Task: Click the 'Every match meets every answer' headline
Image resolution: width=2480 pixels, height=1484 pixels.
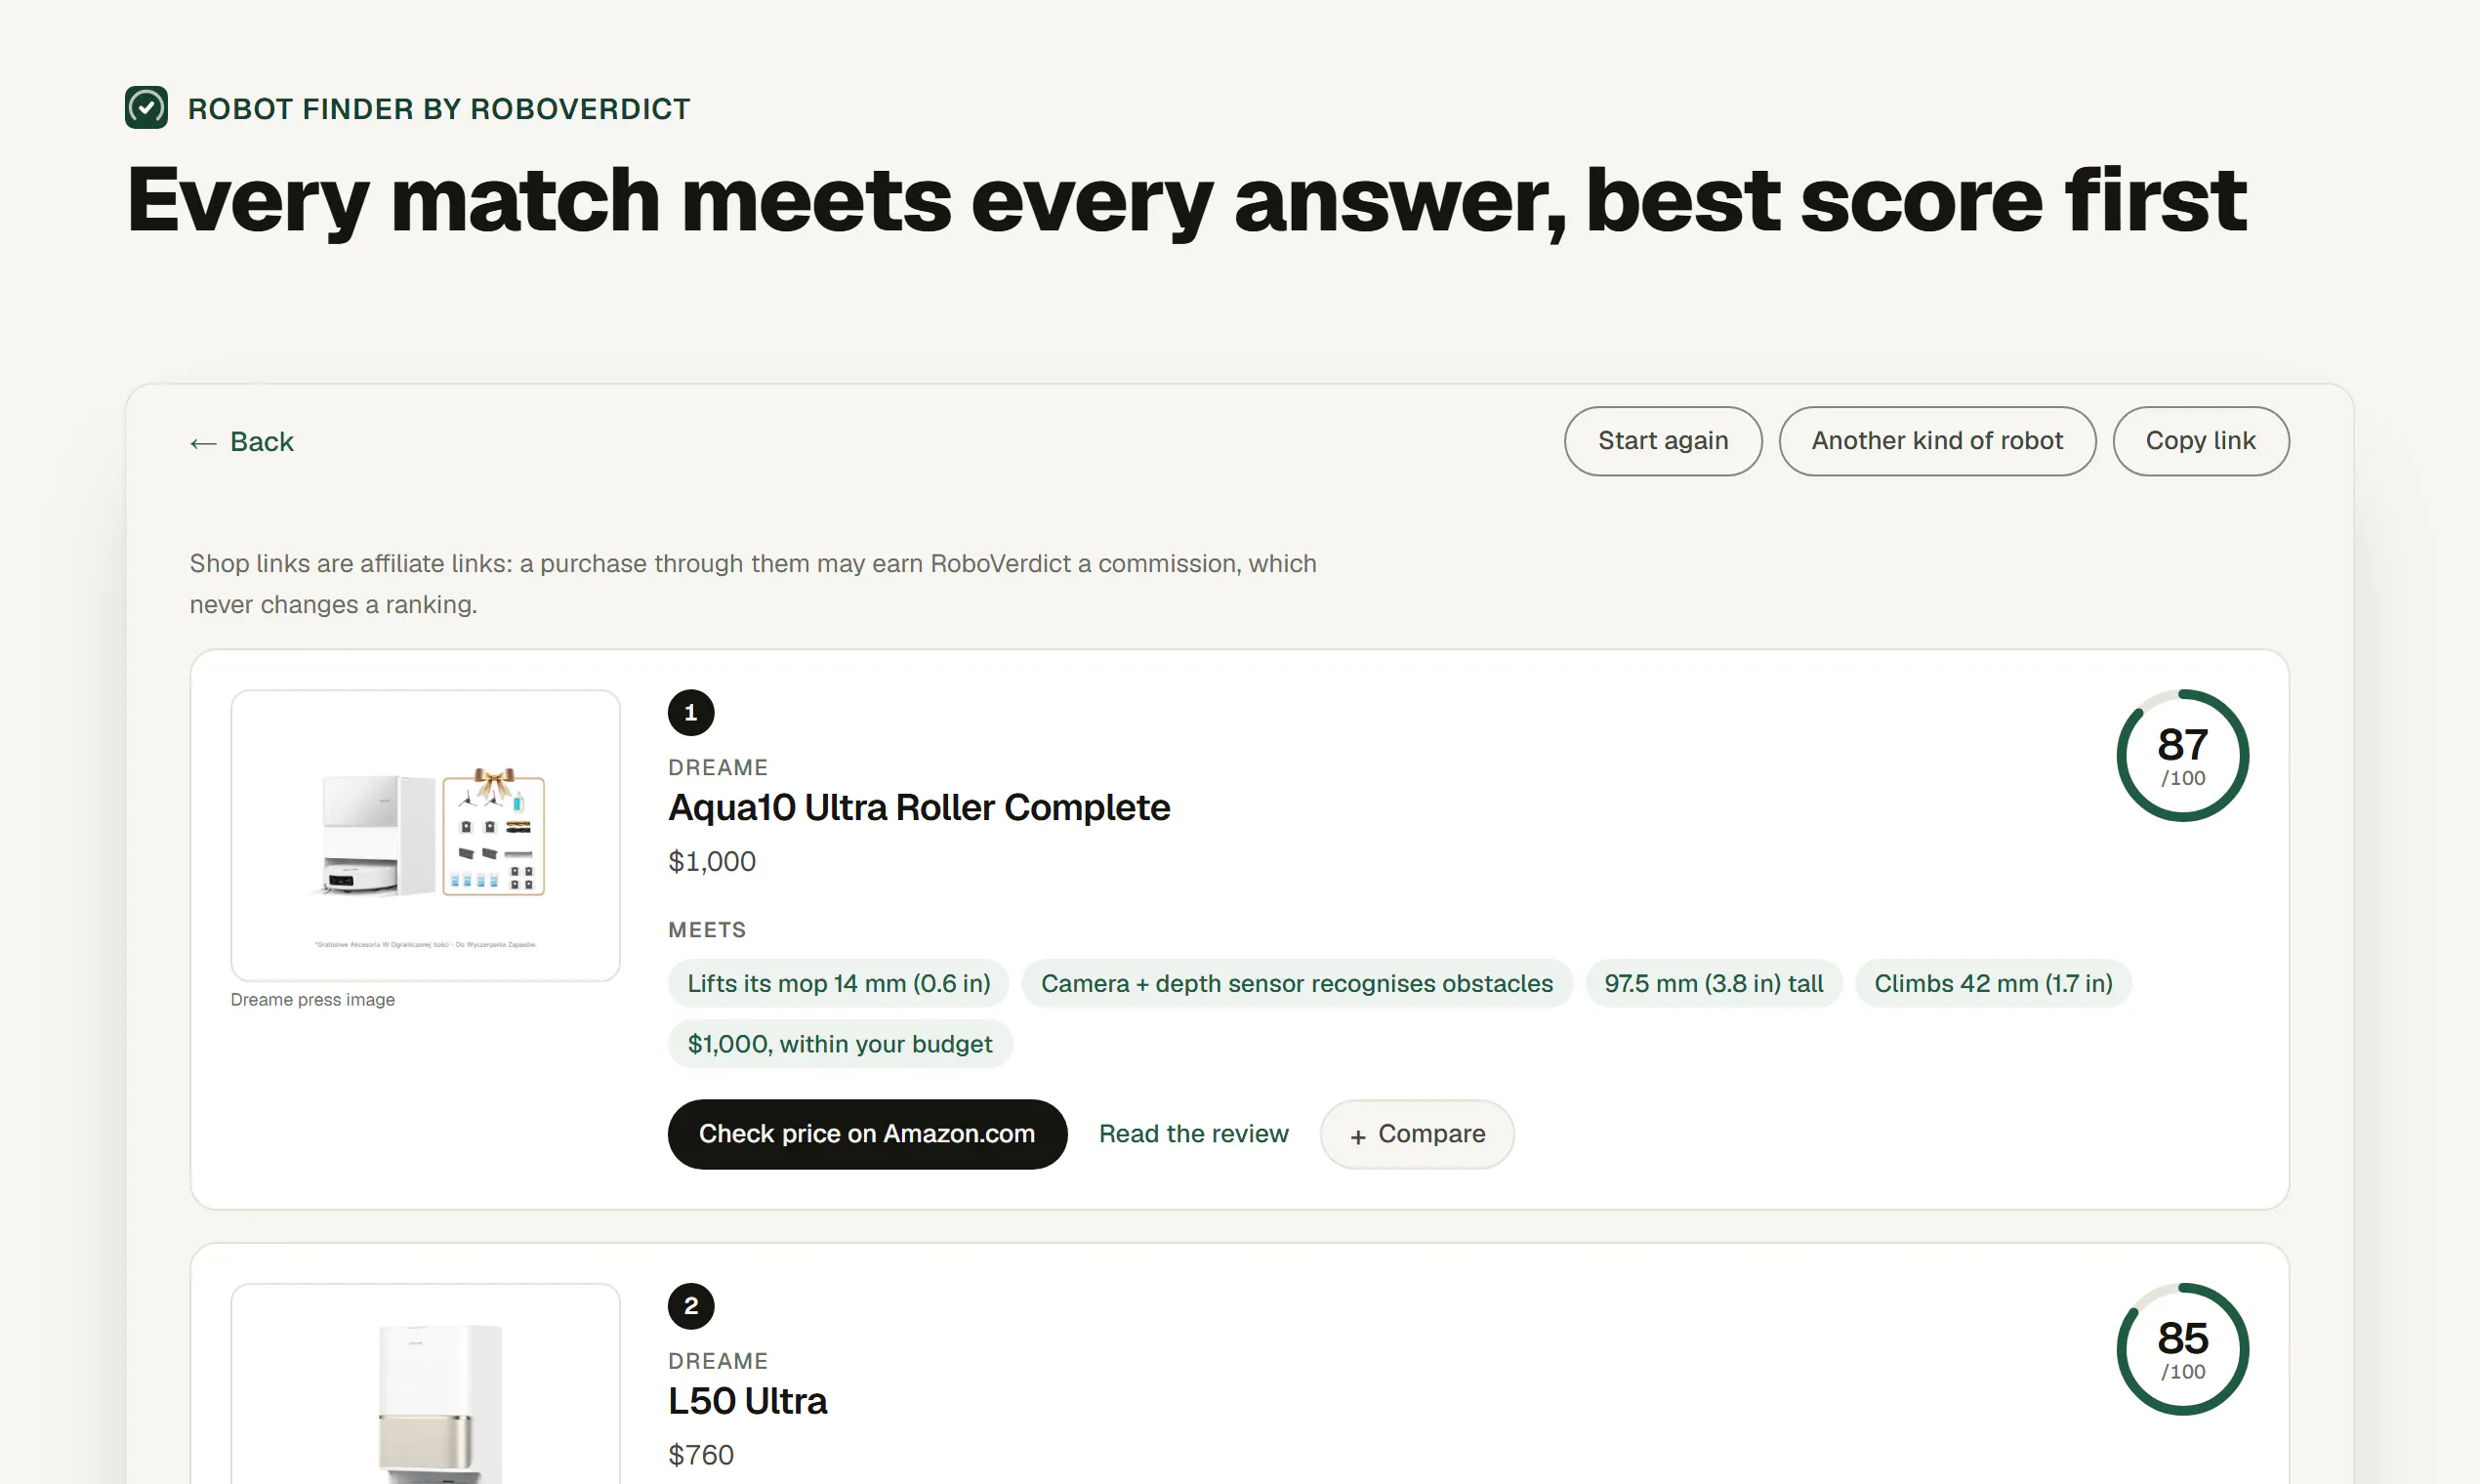Action: click(1186, 200)
